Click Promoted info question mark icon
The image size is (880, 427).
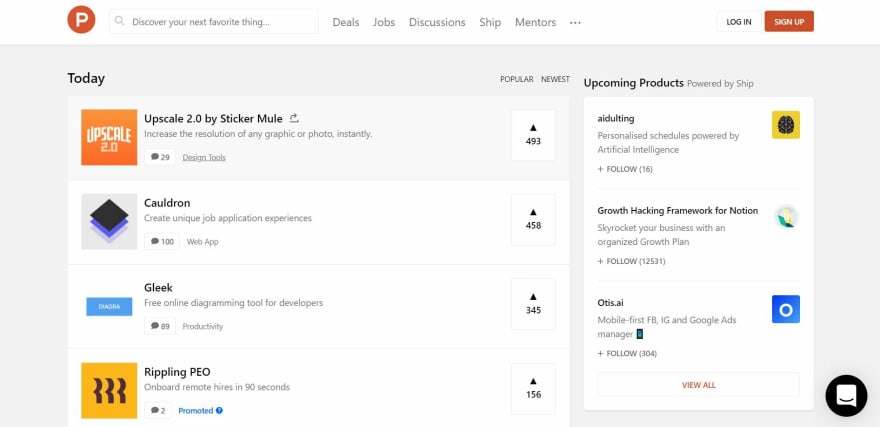219,411
